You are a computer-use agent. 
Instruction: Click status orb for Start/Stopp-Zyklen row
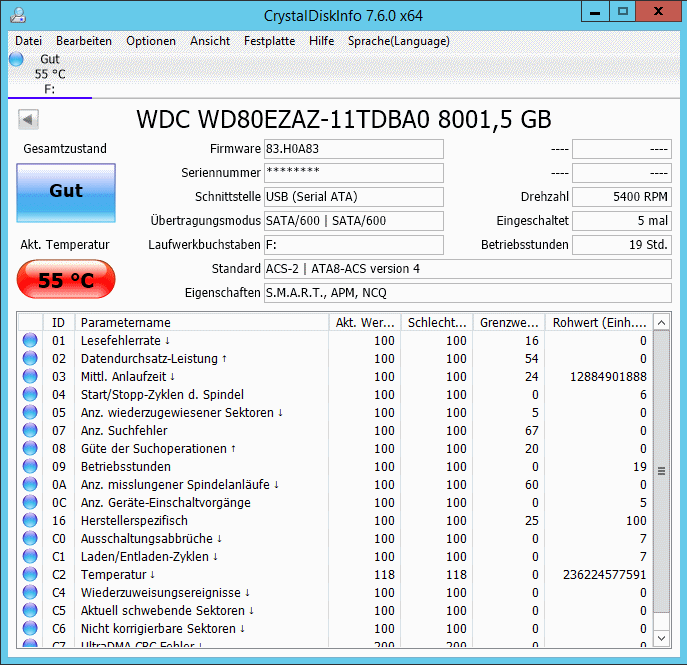tap(30, 394)
